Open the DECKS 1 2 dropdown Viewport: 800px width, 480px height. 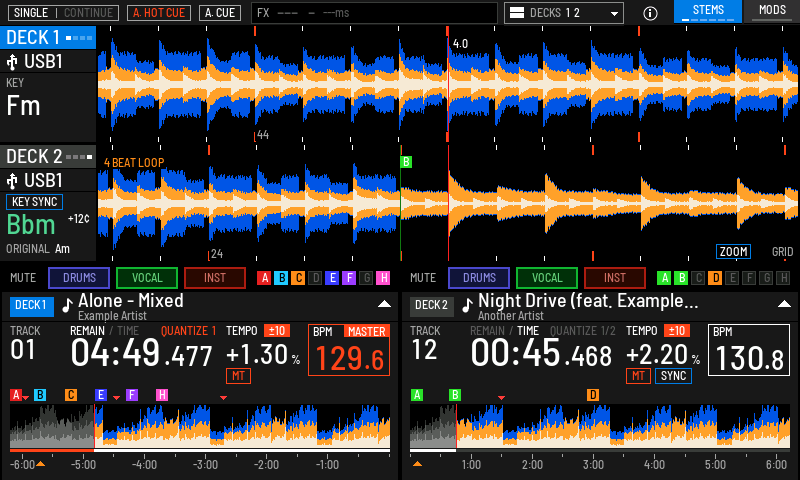[564, 13]
